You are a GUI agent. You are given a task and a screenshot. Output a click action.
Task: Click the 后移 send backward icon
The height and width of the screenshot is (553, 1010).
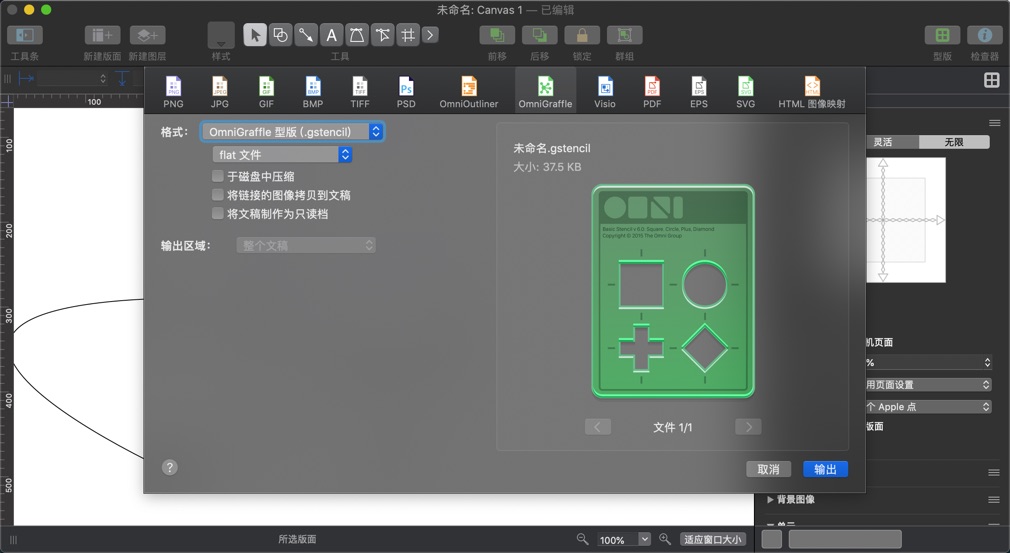click(x=539, y=35)
